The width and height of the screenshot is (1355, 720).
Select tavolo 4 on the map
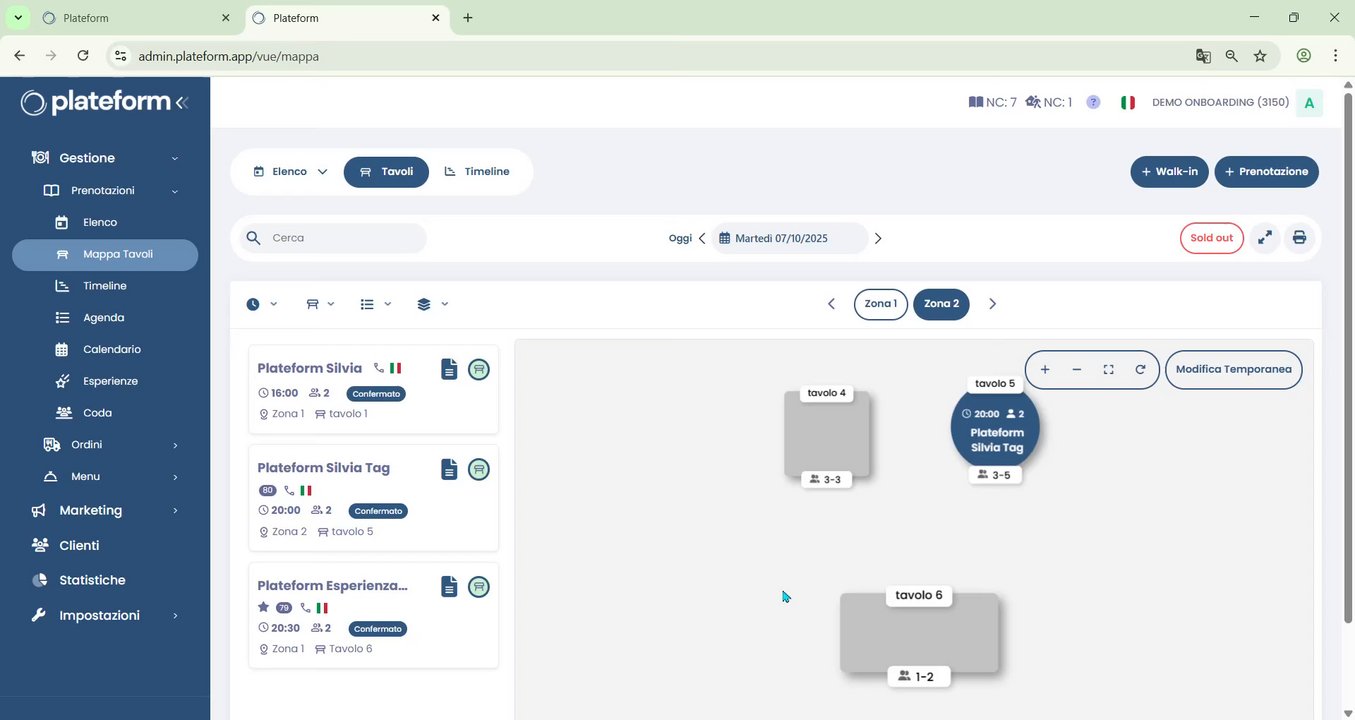[x=827, y=434]
